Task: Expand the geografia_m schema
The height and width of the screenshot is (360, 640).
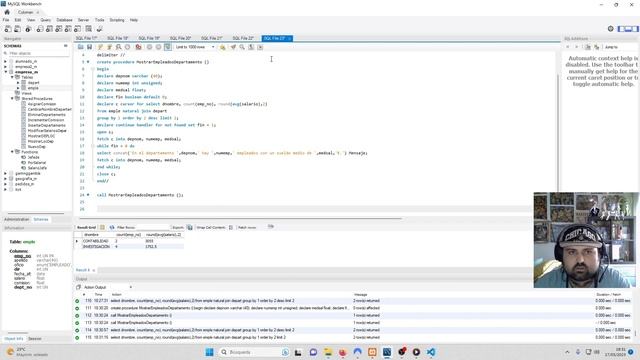Action: point(5,179)
